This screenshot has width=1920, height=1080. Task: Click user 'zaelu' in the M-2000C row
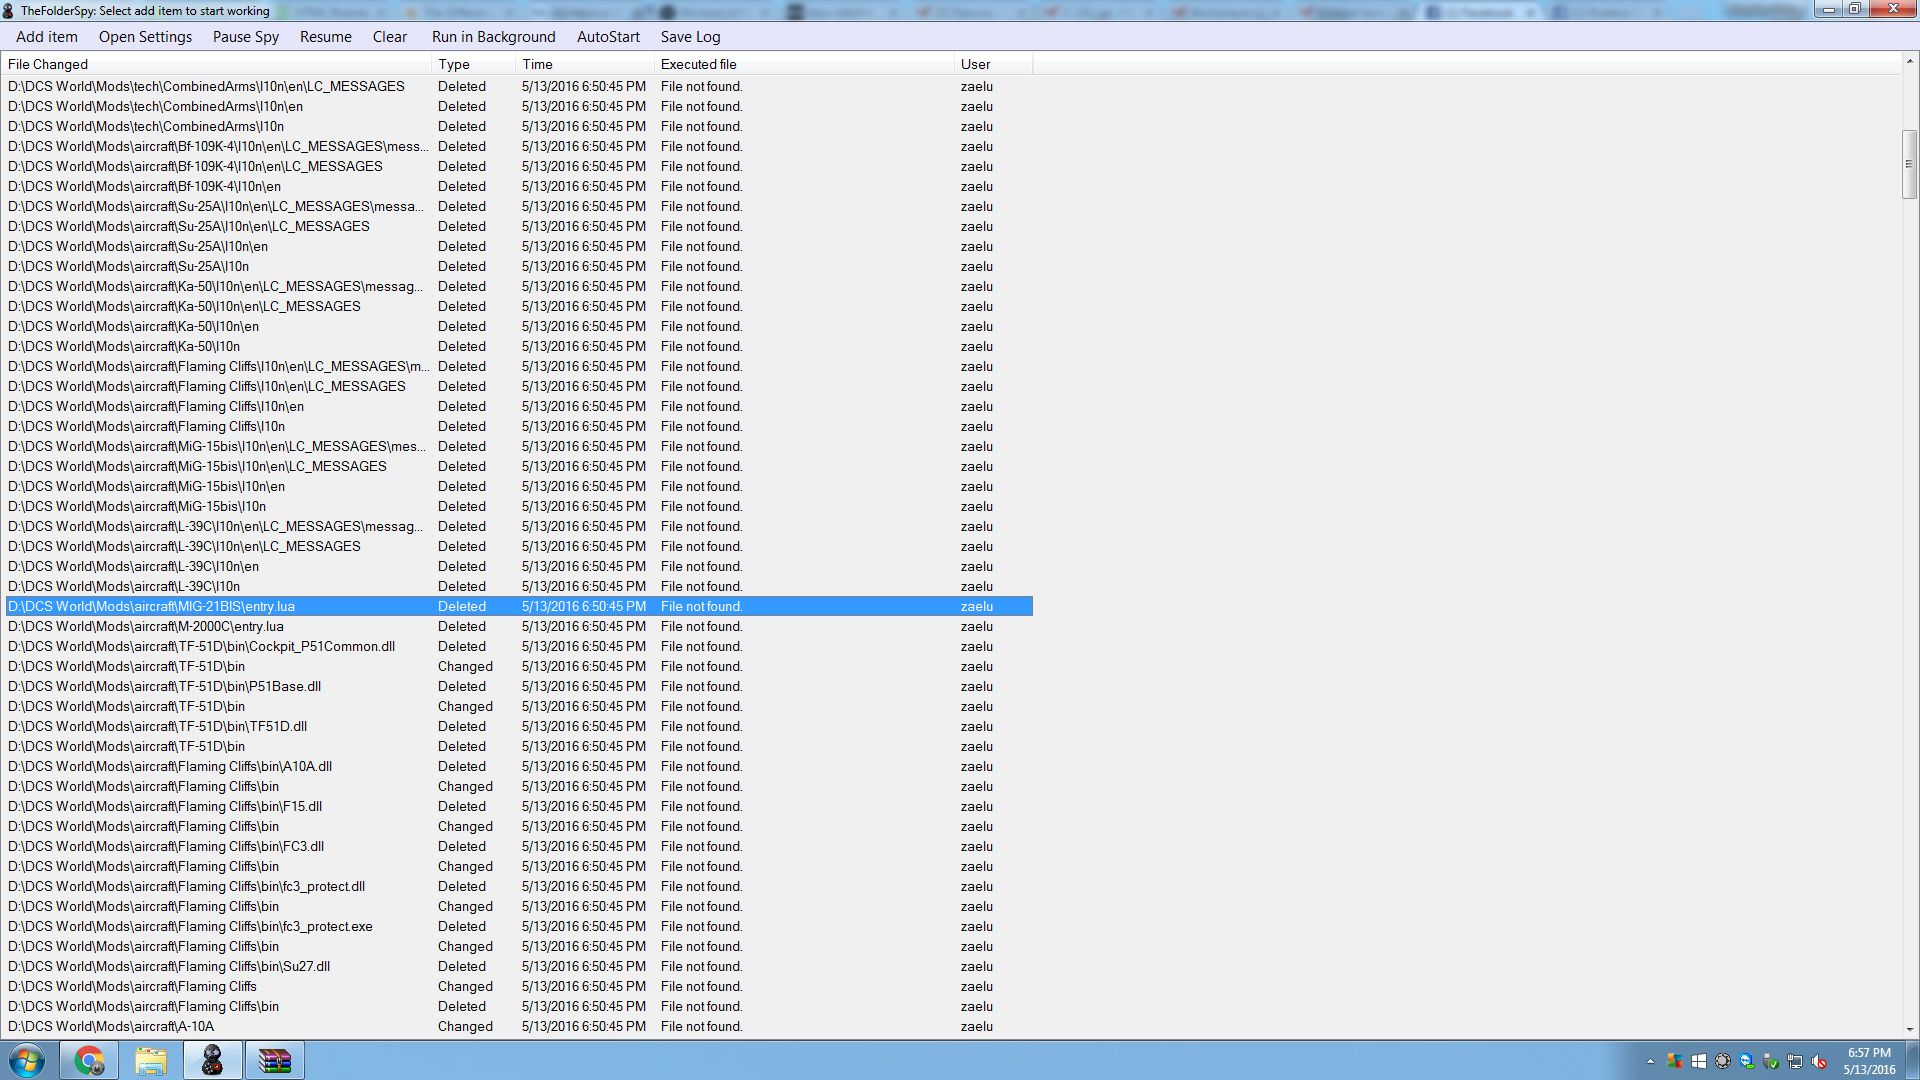977,626
